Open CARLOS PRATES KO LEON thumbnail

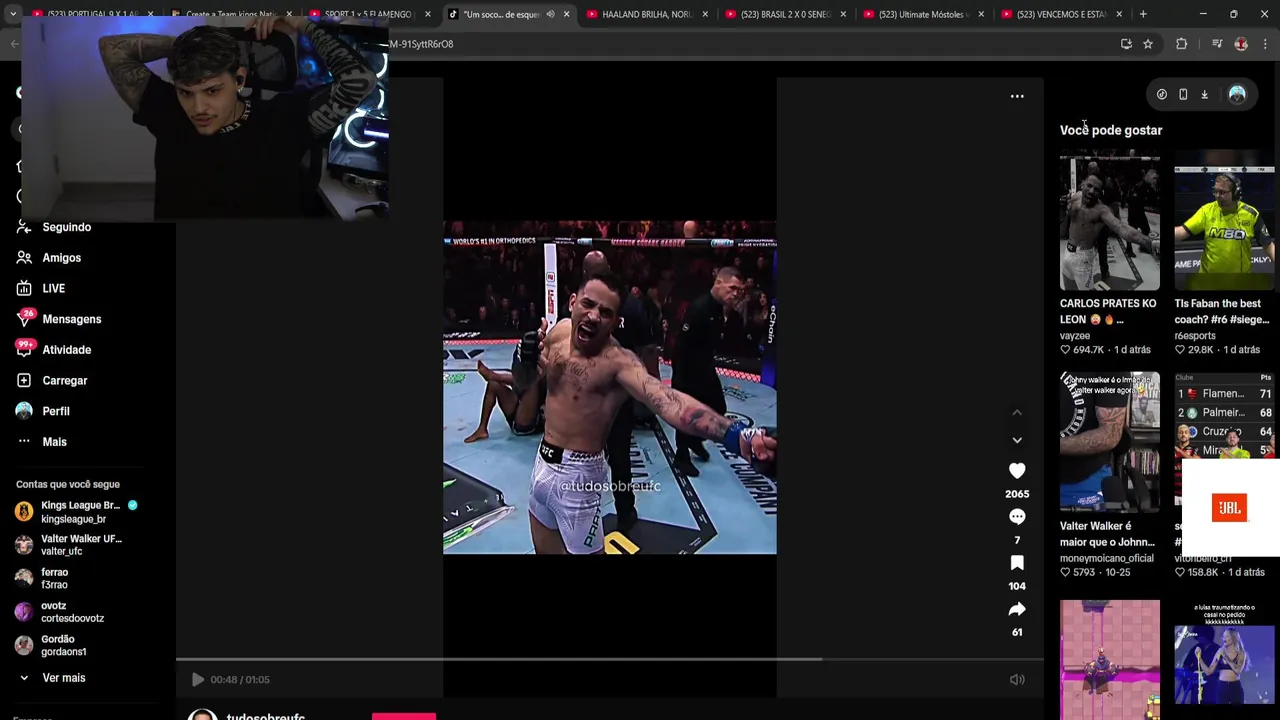coord(1110,220)
